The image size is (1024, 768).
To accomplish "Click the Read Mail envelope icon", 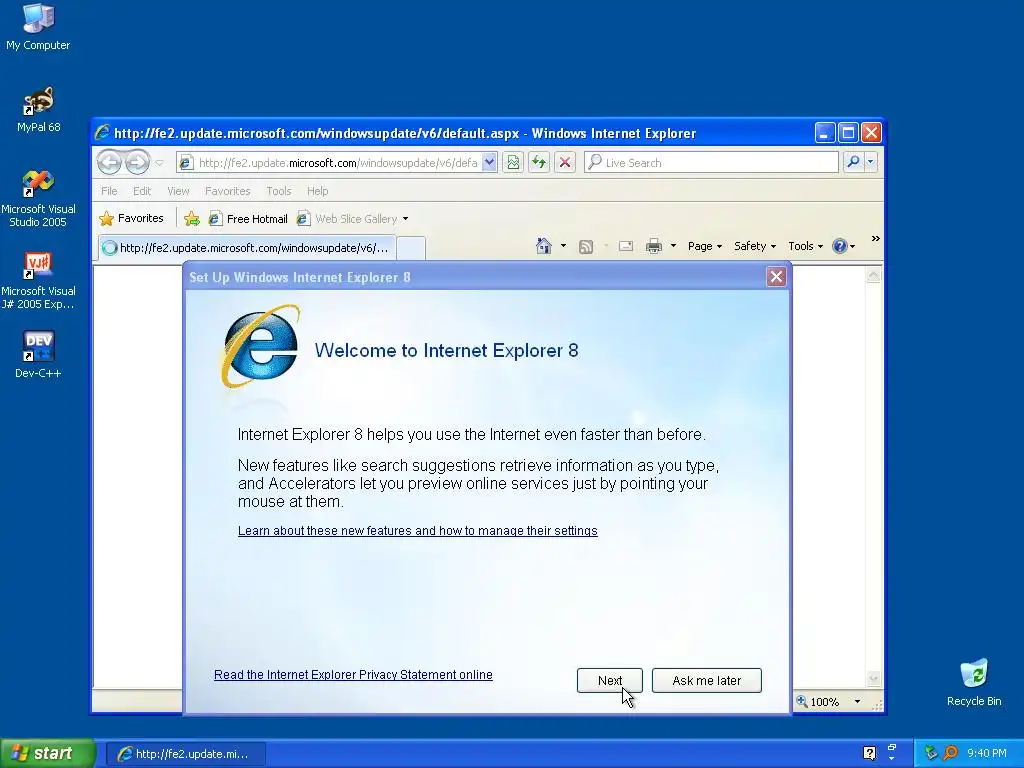I will click(x=626, y=246).
